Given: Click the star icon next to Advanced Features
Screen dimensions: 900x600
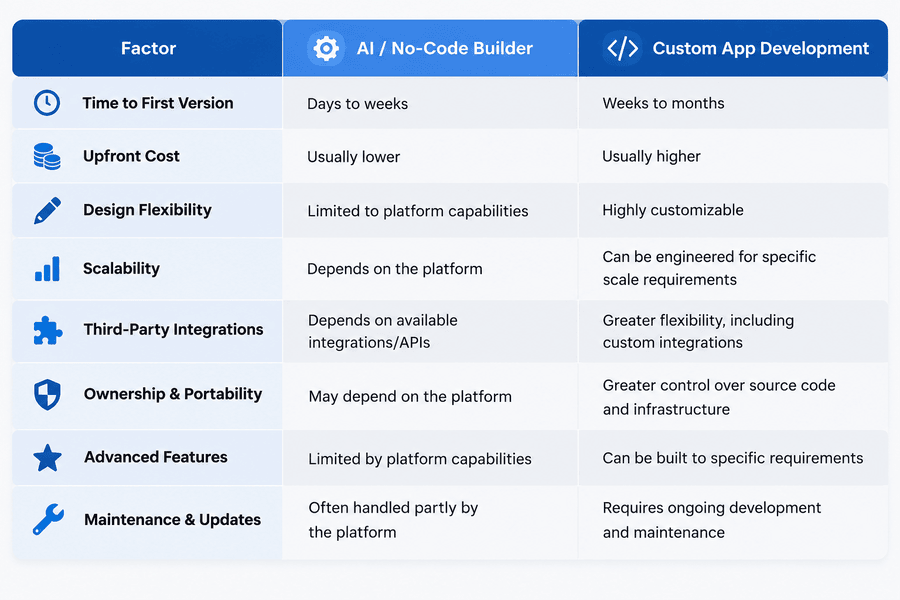Looking at the screenshot, I should pyautogui.click(x=47, y=458).
